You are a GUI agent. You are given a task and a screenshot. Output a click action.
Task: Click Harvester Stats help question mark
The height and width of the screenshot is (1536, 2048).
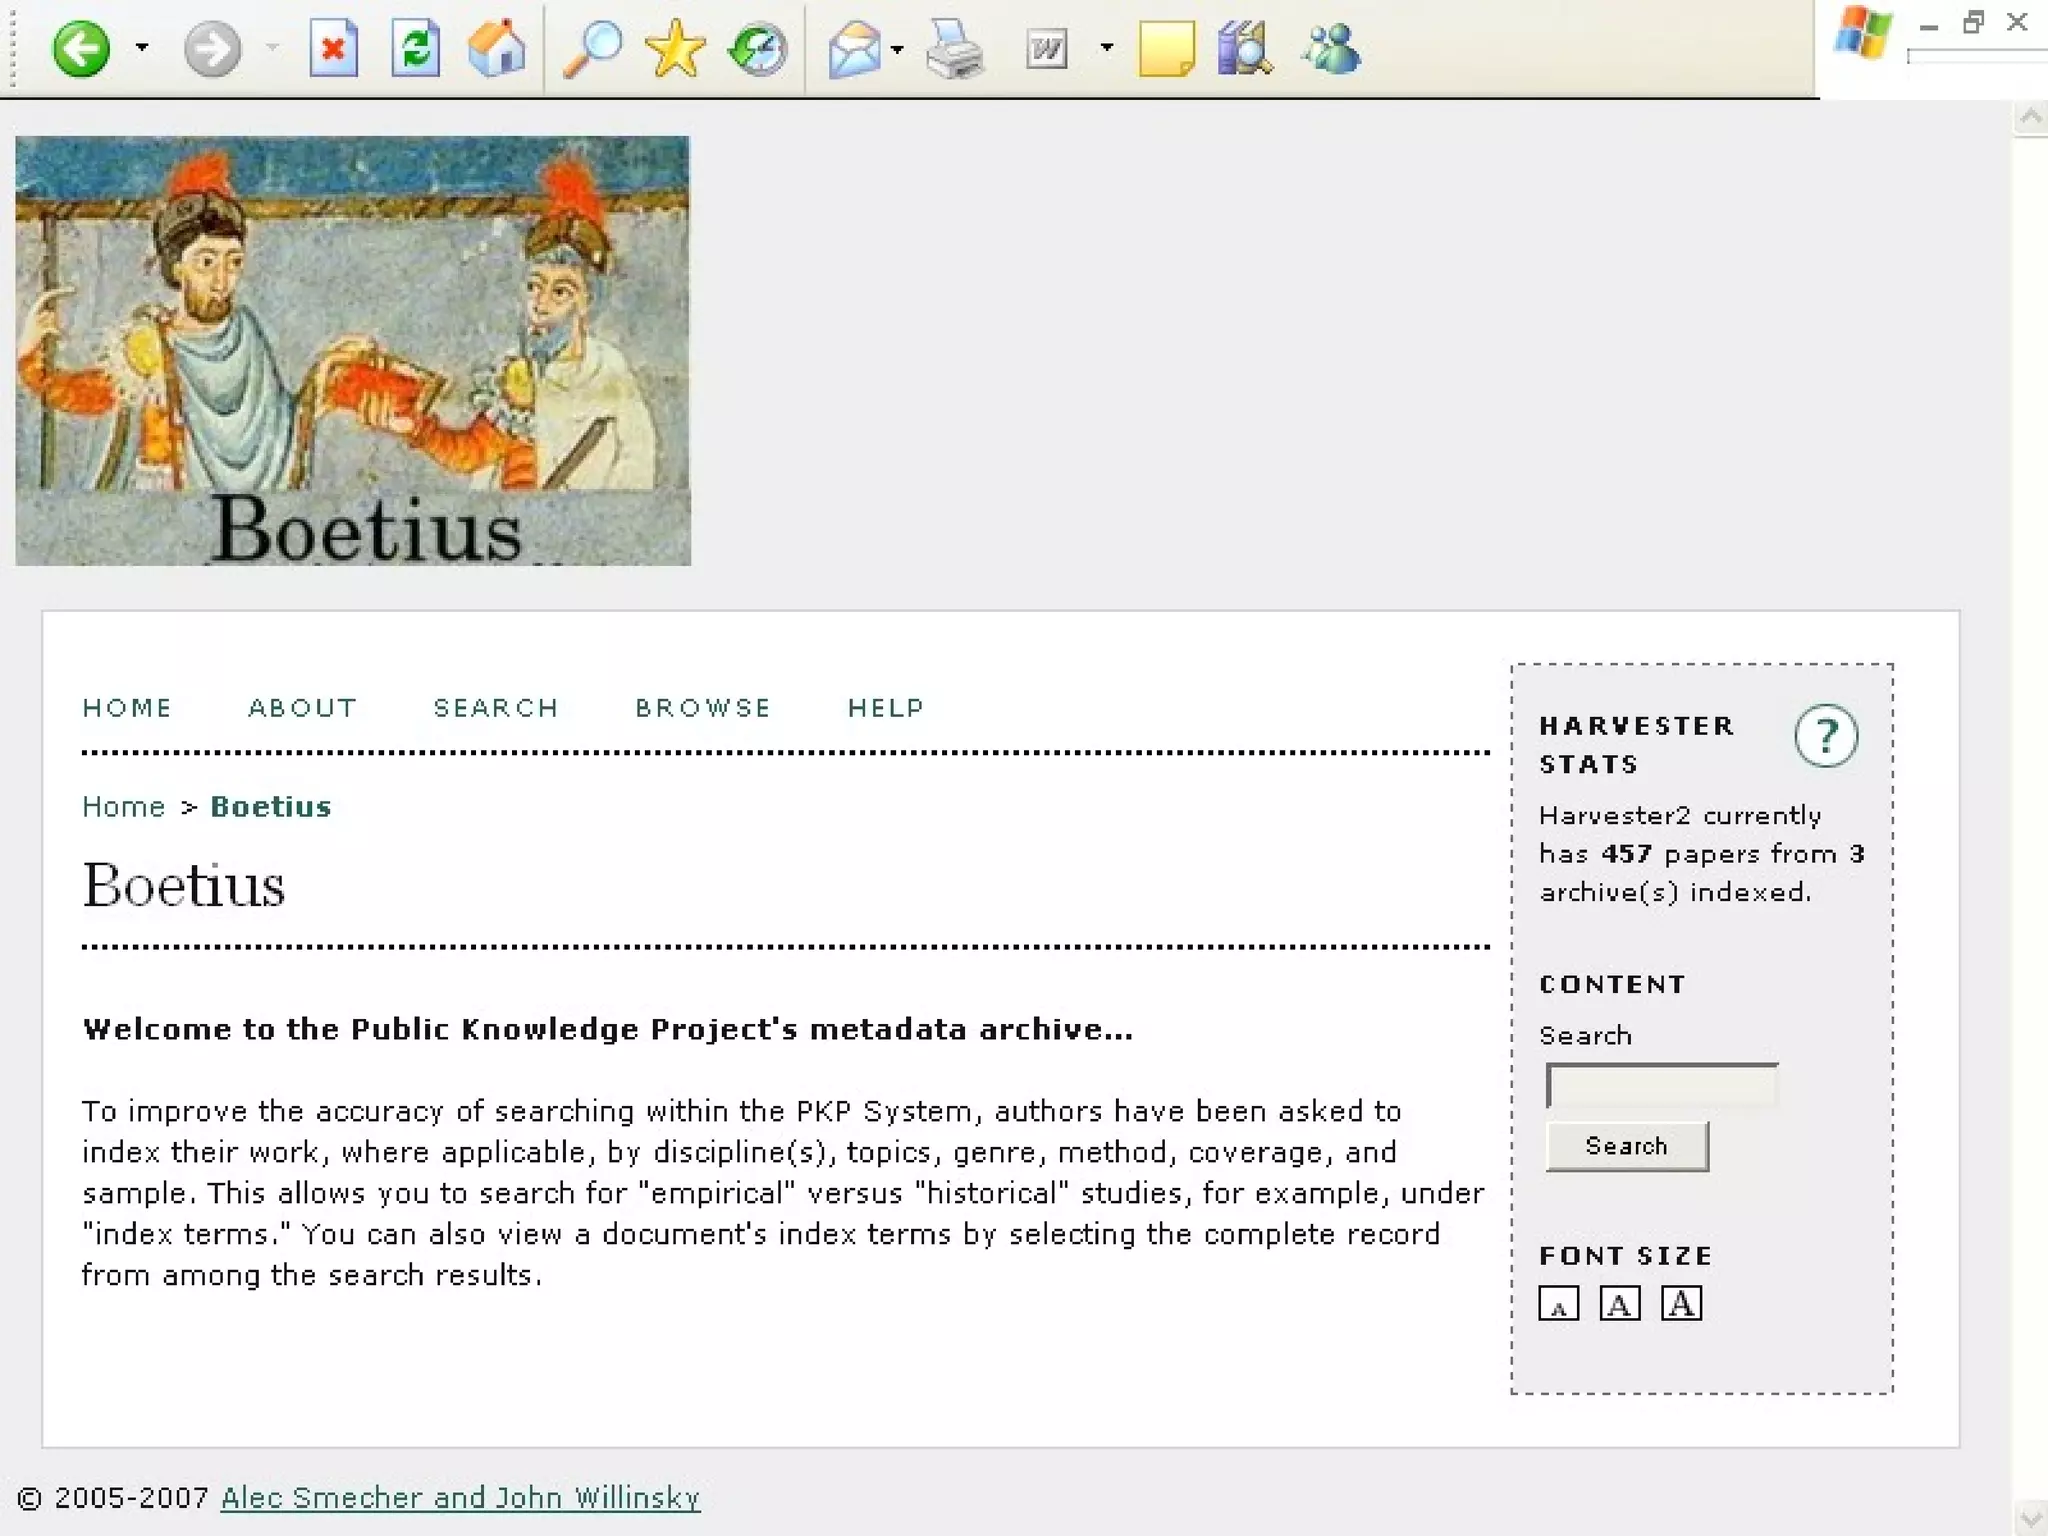pyautogui.click(x=1826, y=737)
